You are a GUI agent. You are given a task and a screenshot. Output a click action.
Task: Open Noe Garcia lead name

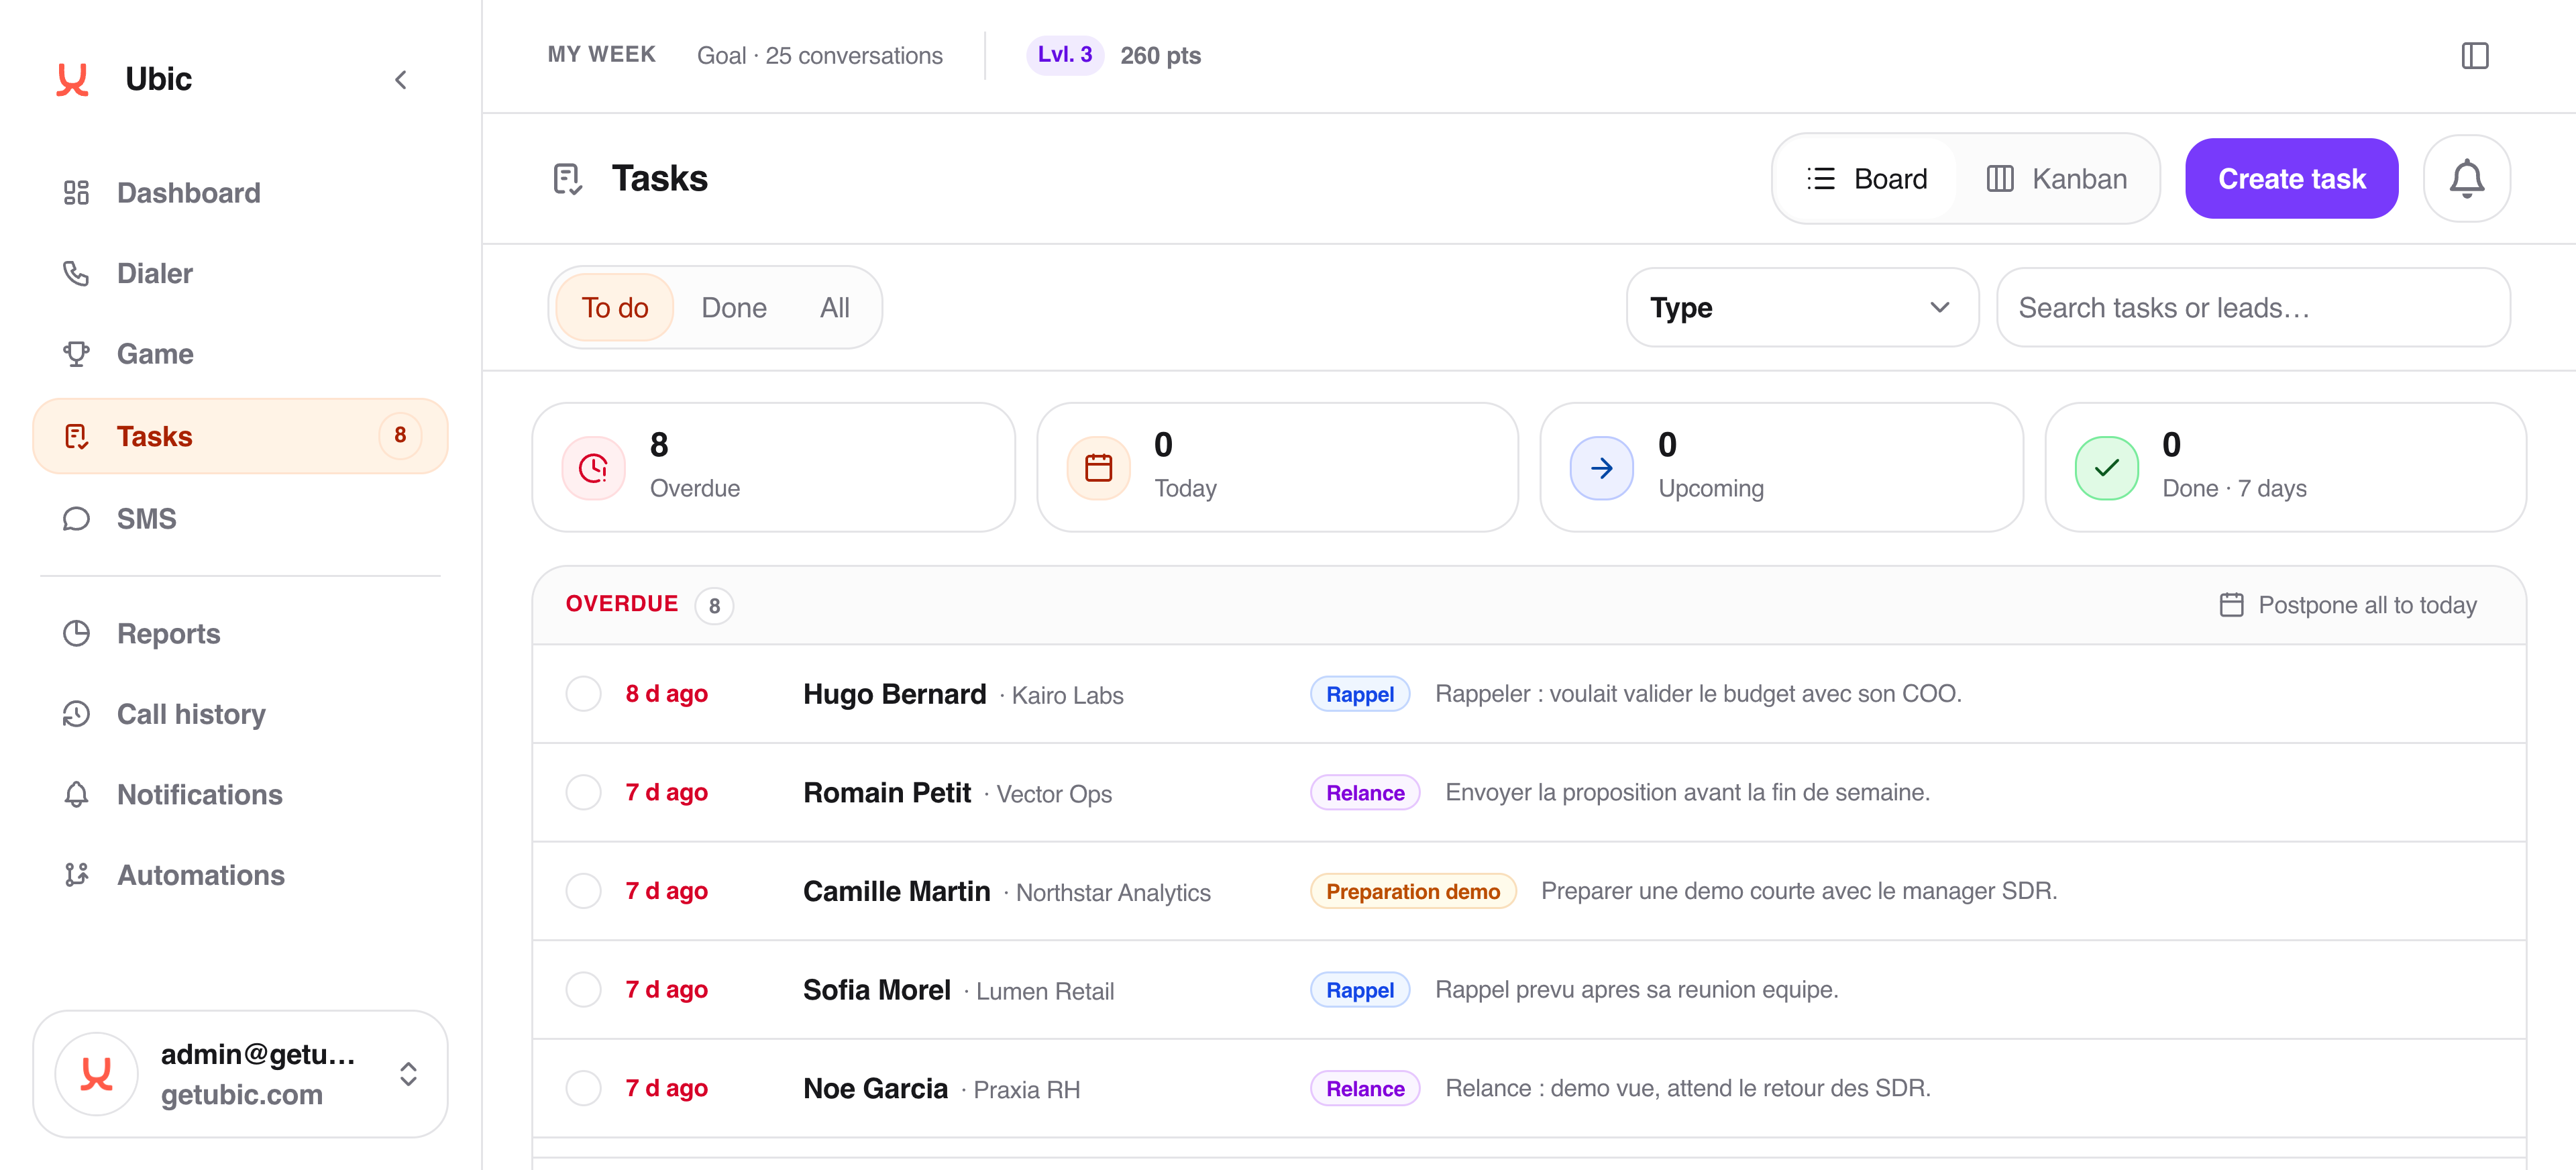875,1088
